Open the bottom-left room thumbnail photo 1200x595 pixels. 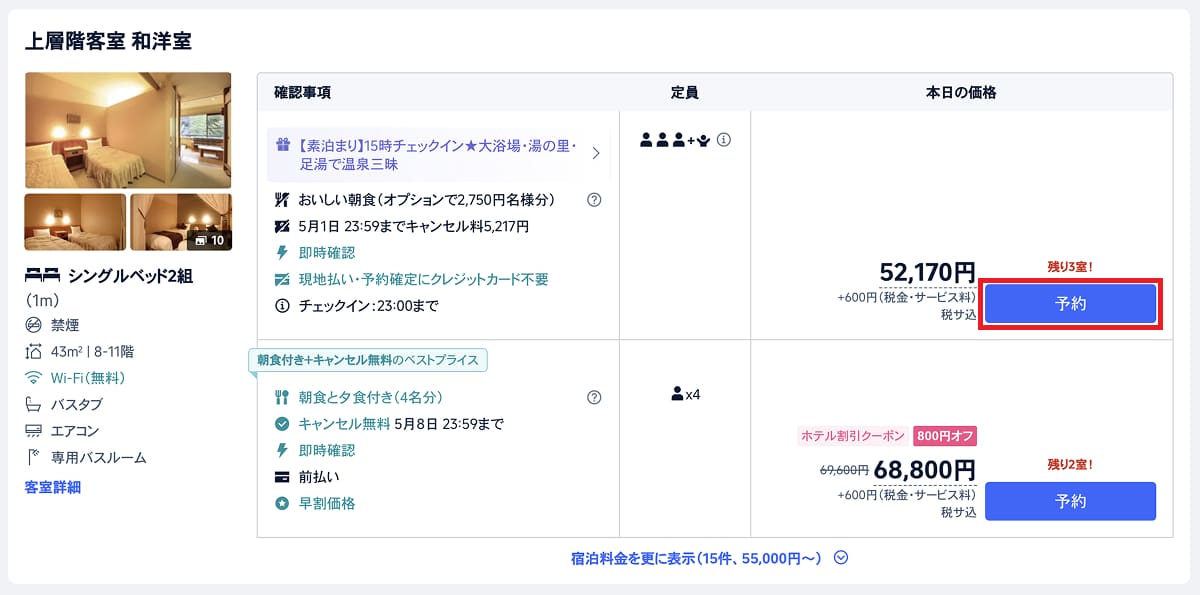[75, 222]
